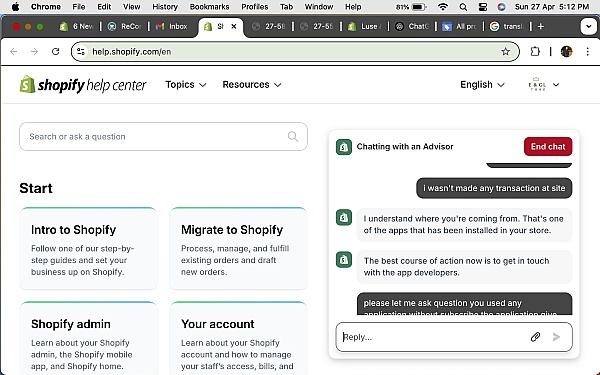Screen dimensions: 600x375
Task: Open the Profiles menu
Action: tap(254, 7)
